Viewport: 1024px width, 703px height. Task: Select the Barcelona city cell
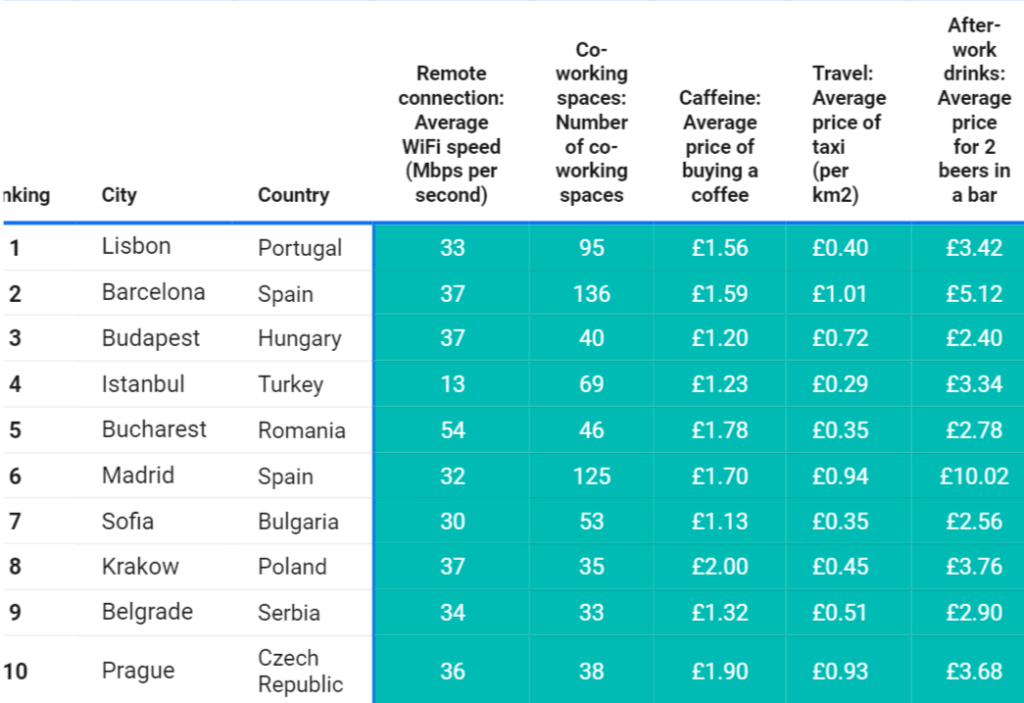point(153,292)
